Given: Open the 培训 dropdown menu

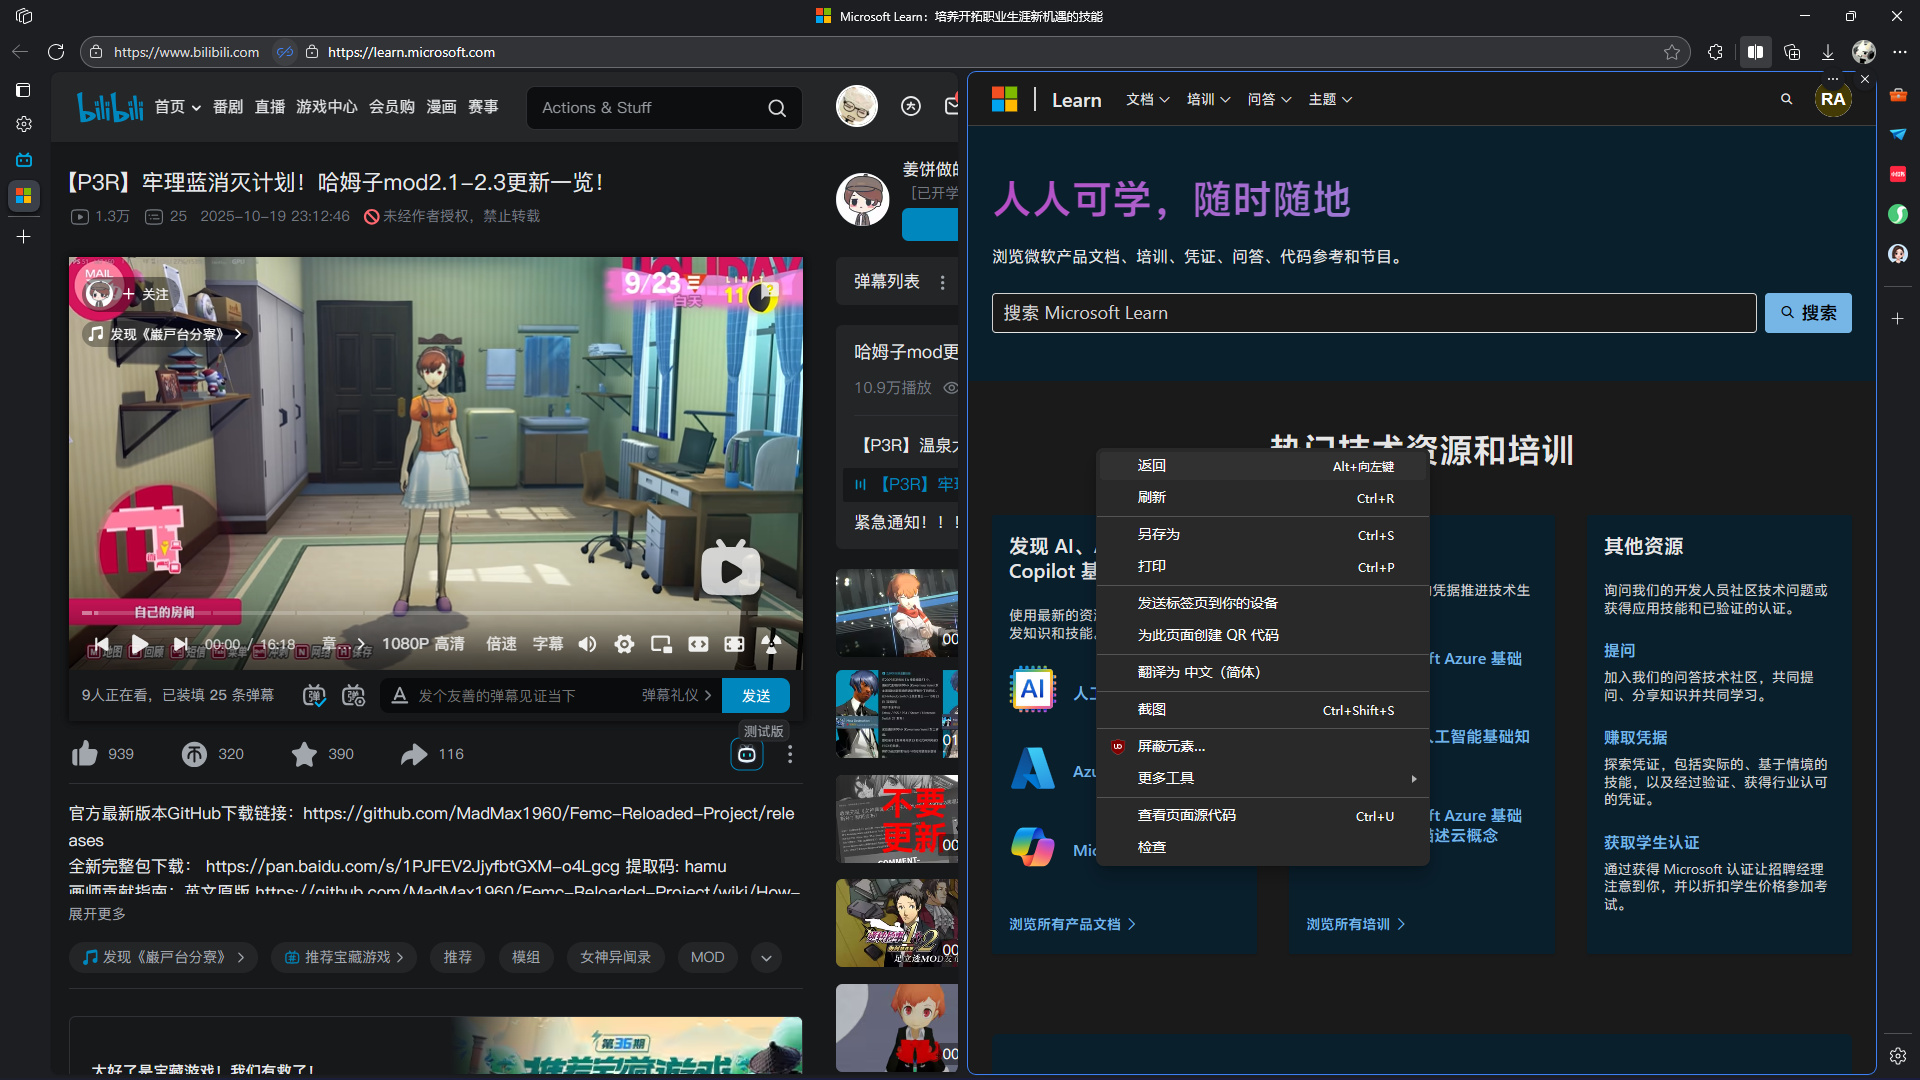Looking at the screenshot, I should pos(1208,99).
